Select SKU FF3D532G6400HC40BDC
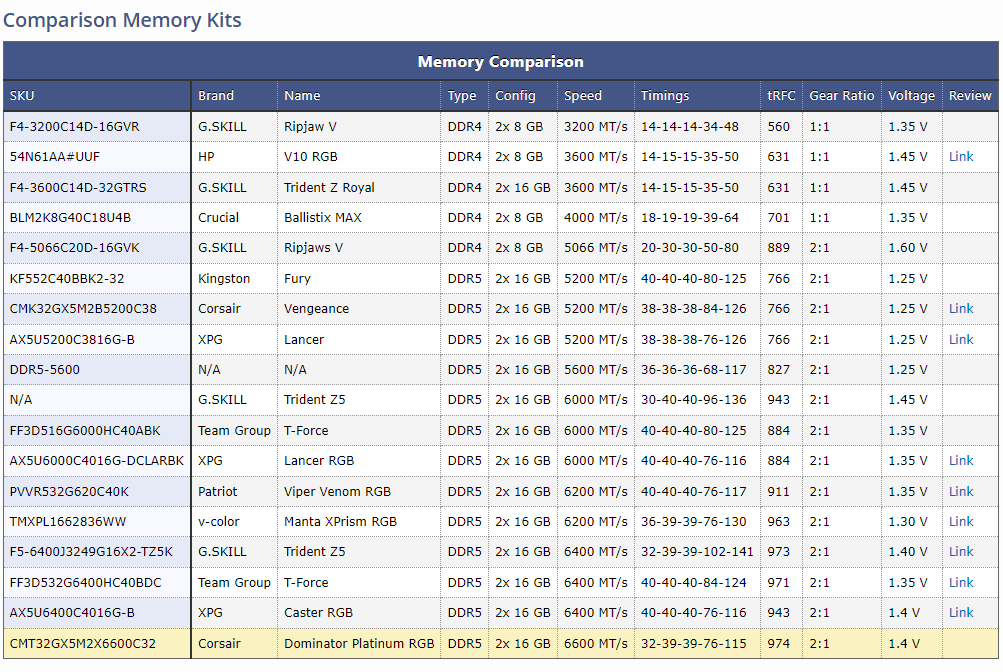The width and height of the screenshot is (1003, 672). [85, 582]
